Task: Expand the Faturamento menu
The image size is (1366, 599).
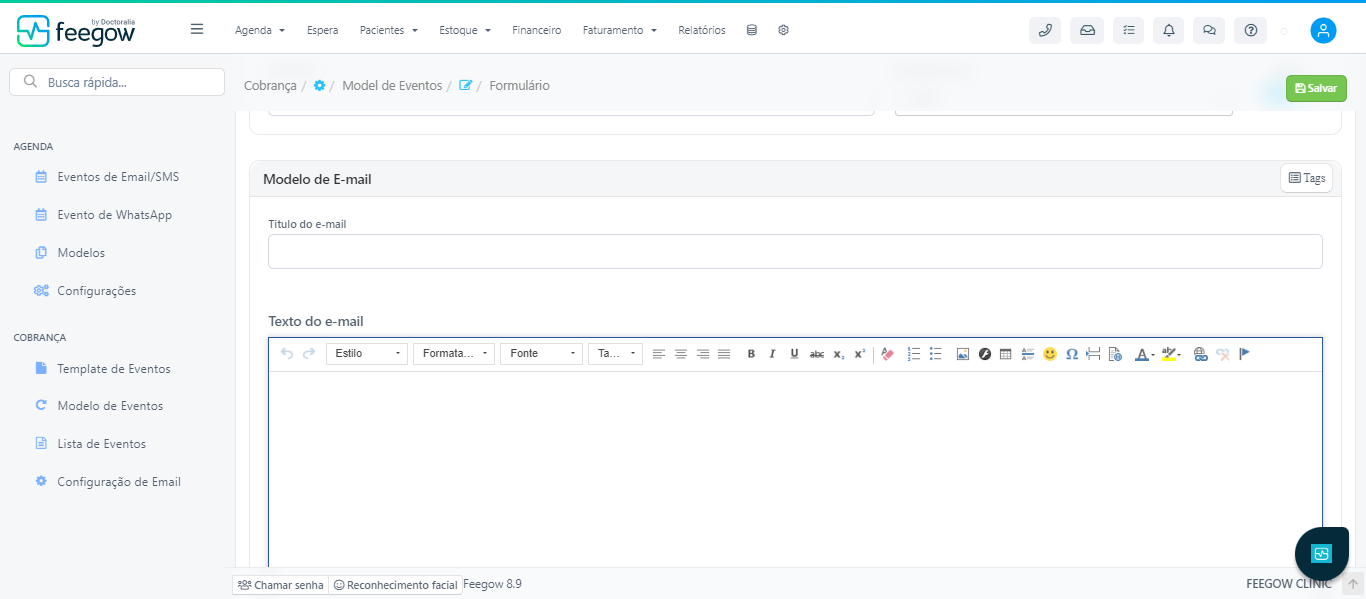Action: (x=620, y=30)
